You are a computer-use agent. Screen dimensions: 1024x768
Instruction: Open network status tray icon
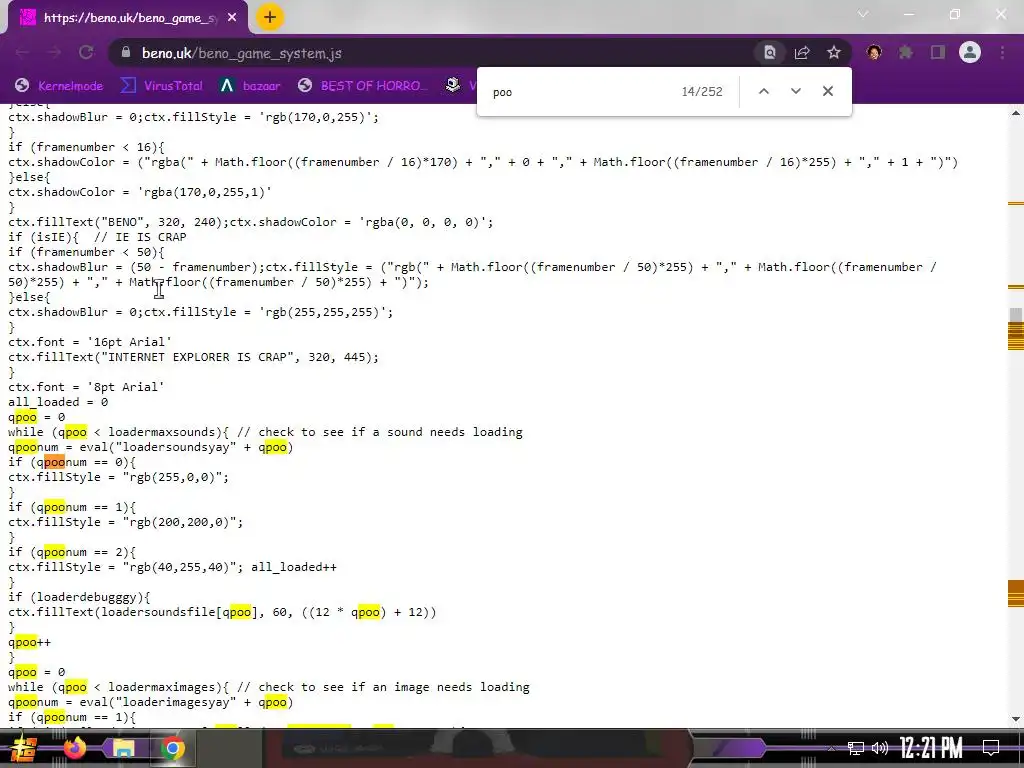click(x=855, y=748)
